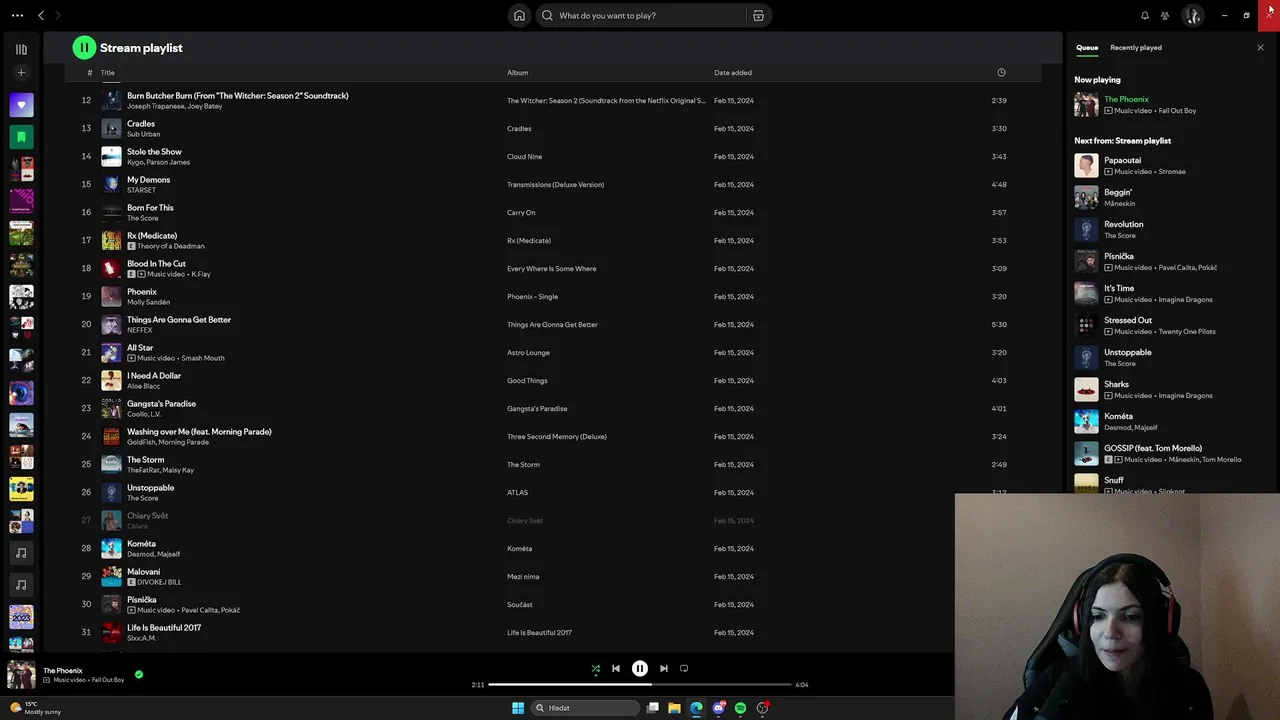Open the Browse icon in search bar
This screenshot has height=720, width=1280.
758,15
